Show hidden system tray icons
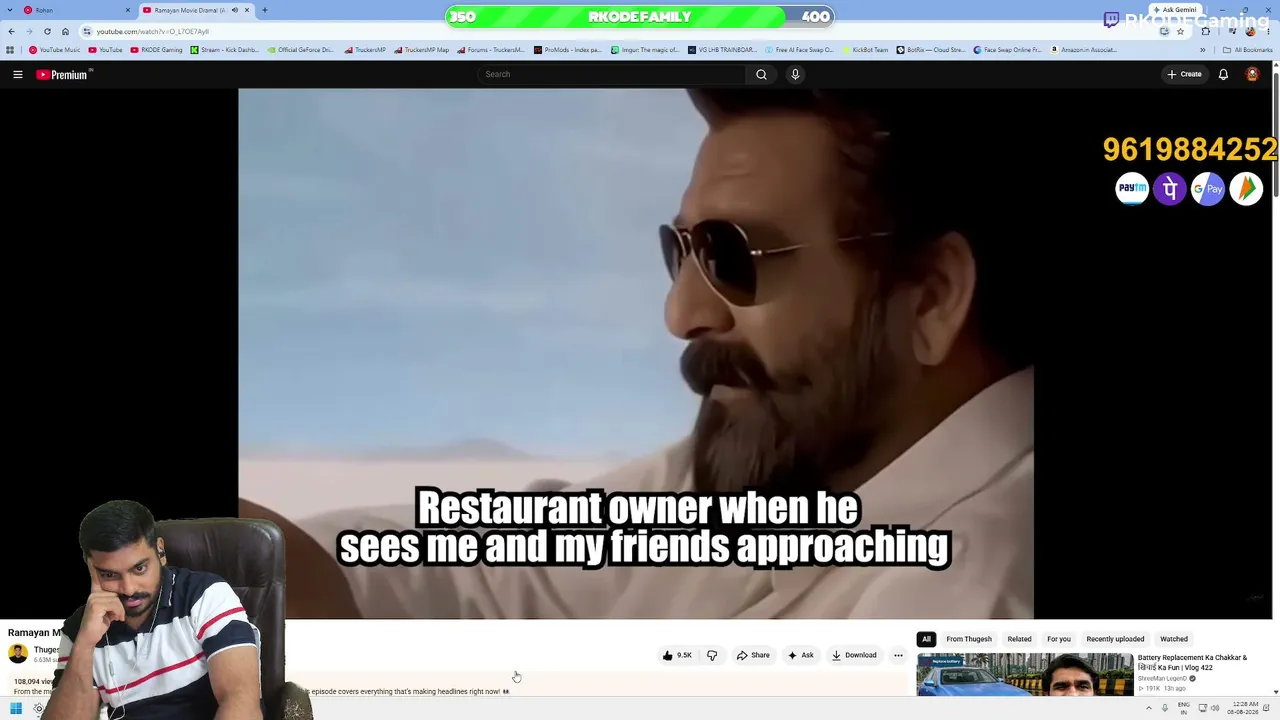 pyautogui.click(x=1148, y=709)
